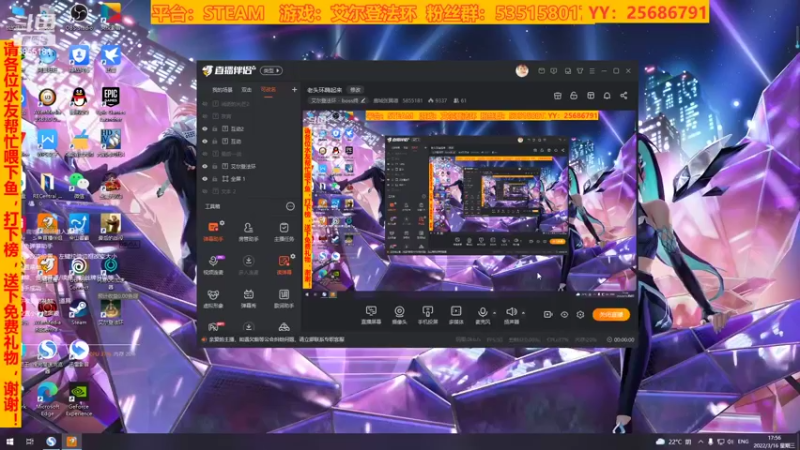Open Windows Start menu
This screenshot has height=450, width=800.
point(9,441)
